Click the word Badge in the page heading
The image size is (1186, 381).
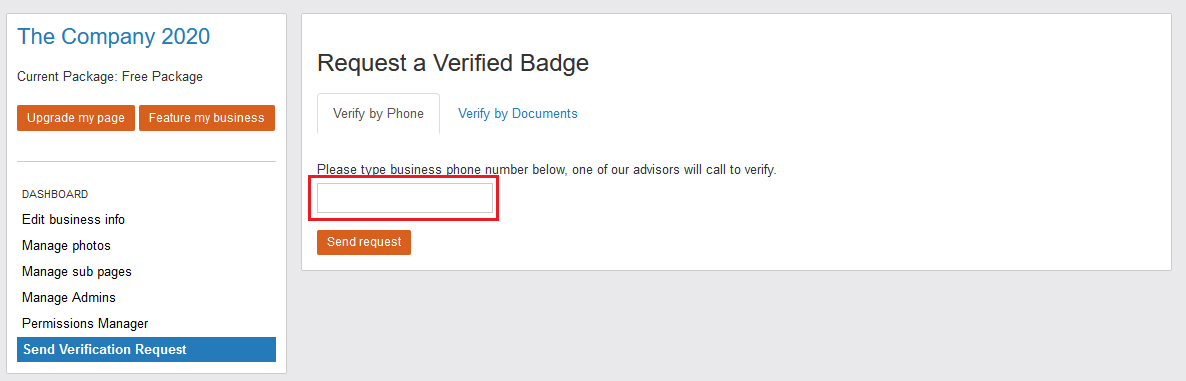click(549, 63)
